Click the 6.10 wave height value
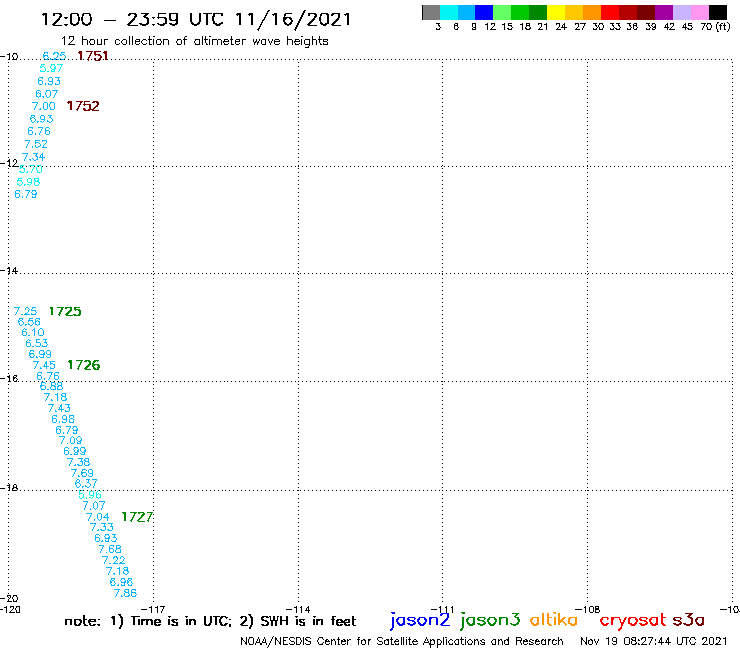 tap(33, 332)
